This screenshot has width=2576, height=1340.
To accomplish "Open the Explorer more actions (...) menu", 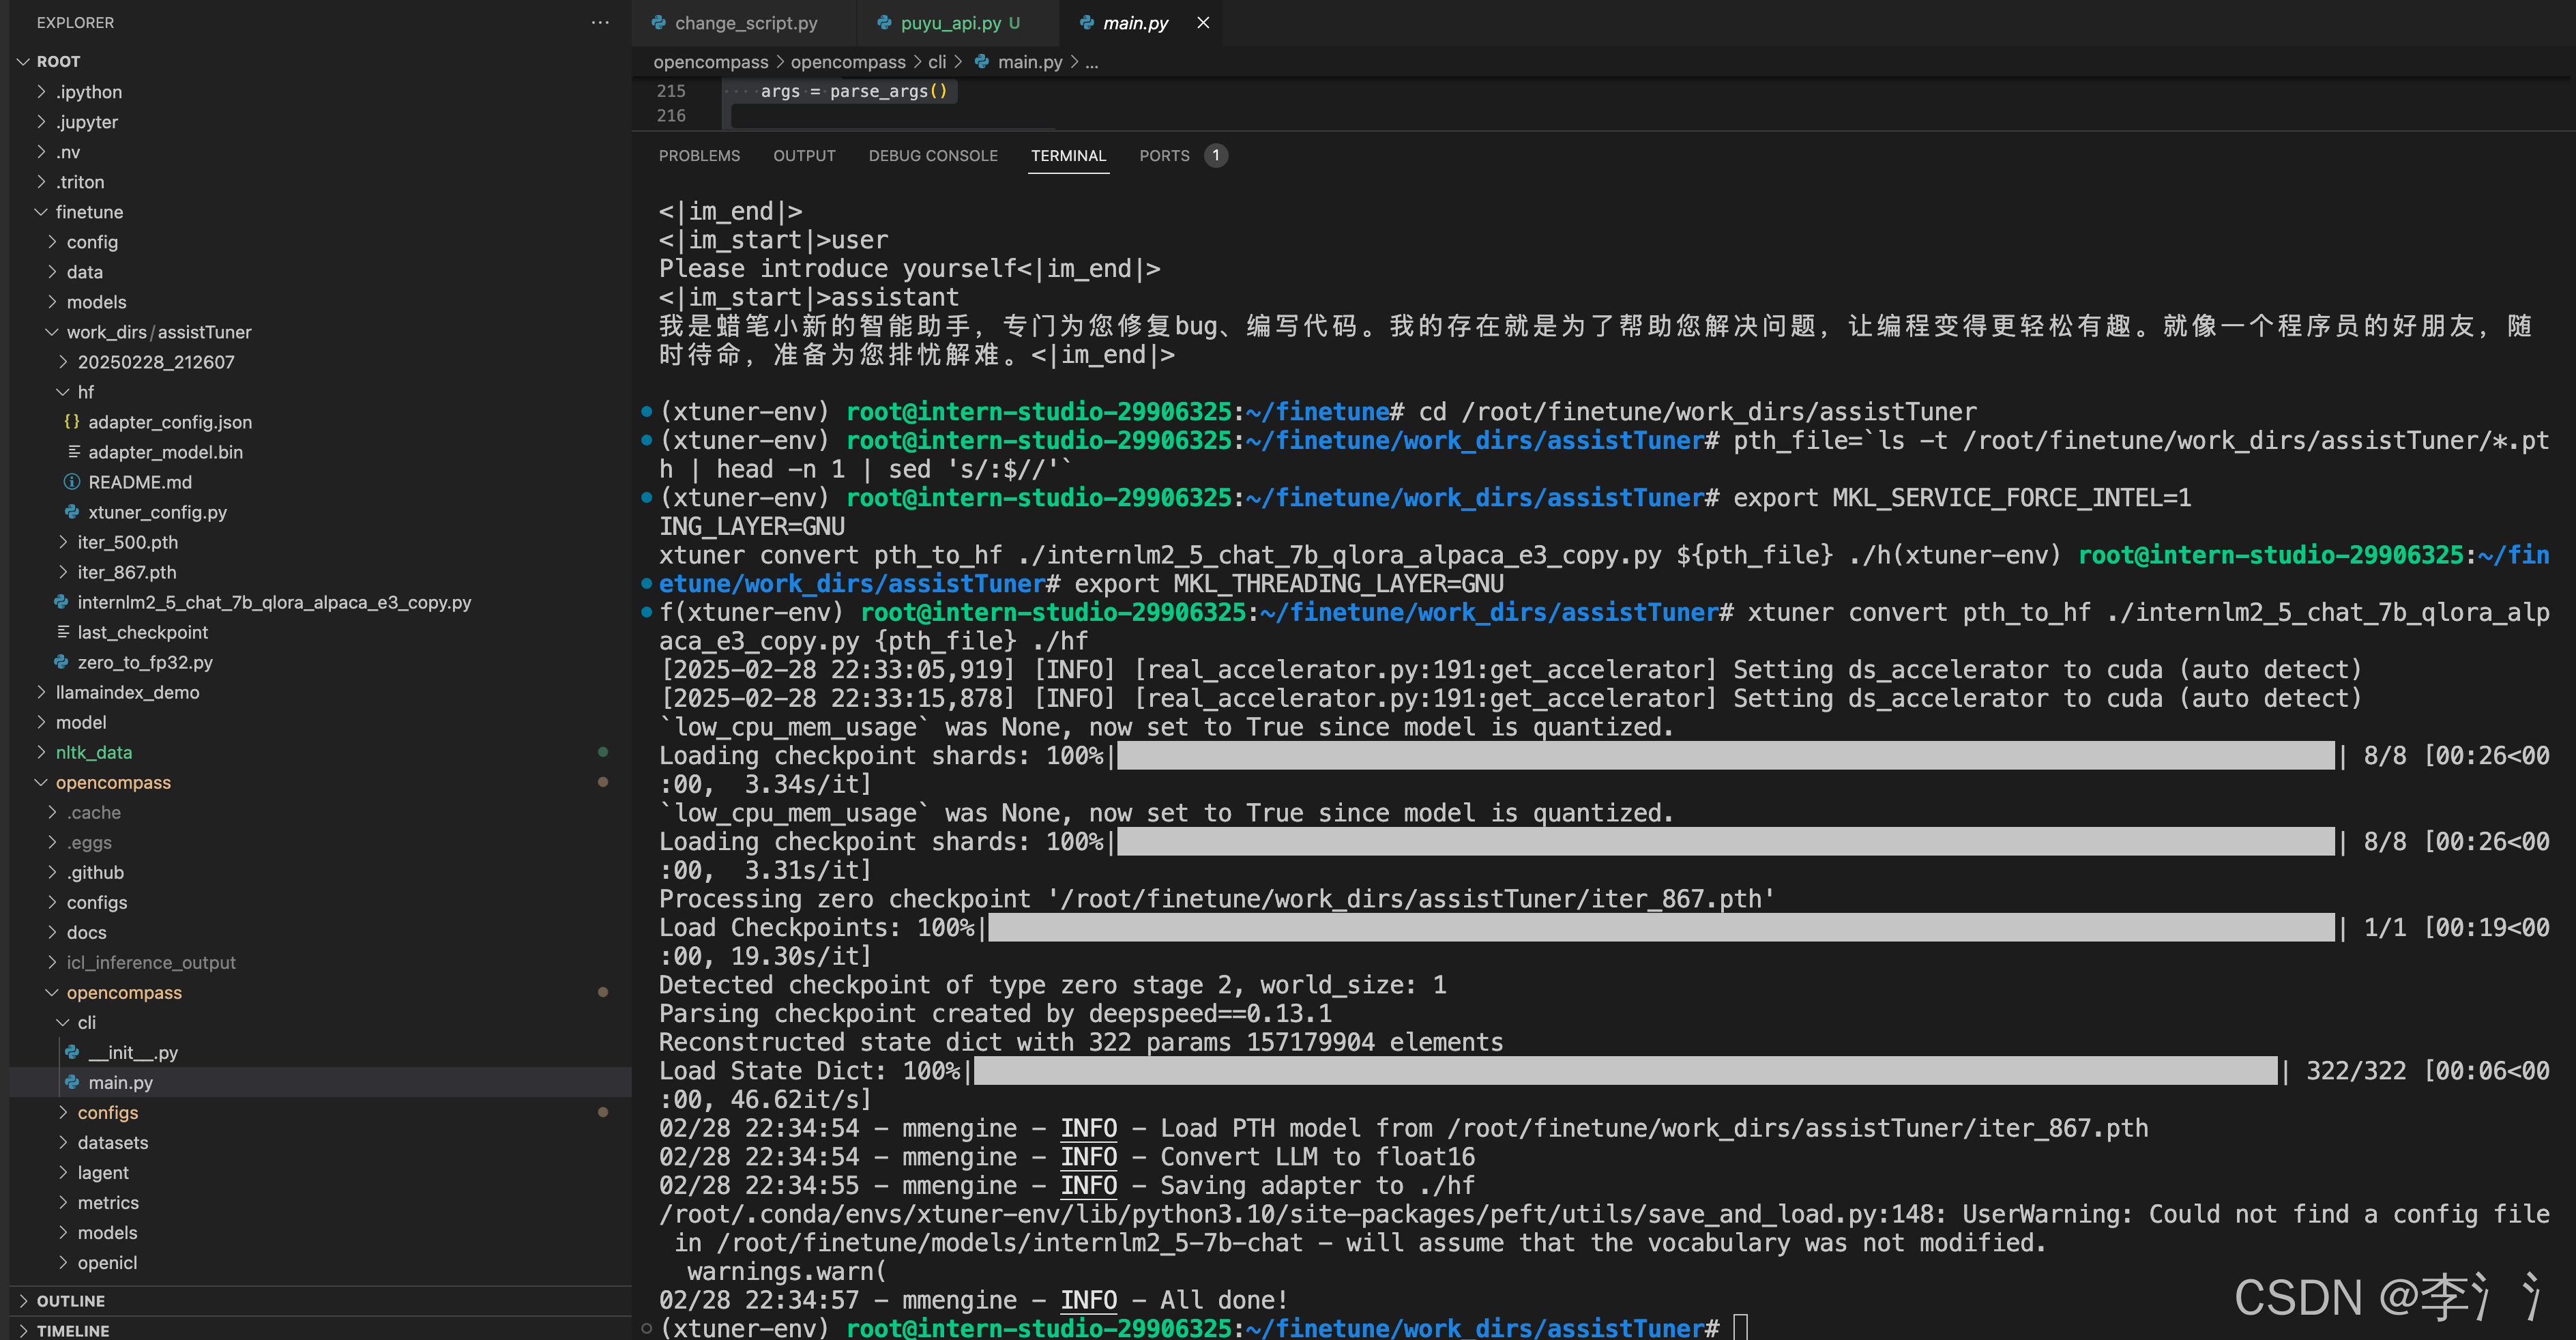I will coord(600,22).
